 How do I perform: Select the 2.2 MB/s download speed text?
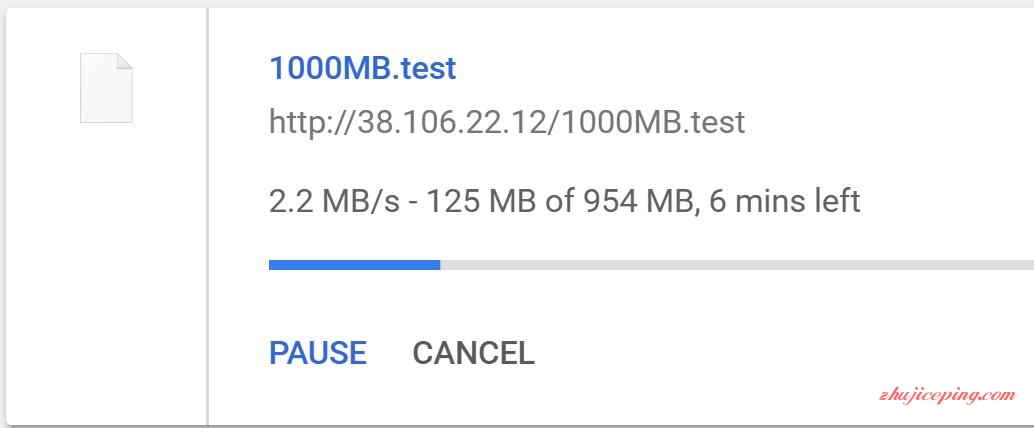(334, 201)
